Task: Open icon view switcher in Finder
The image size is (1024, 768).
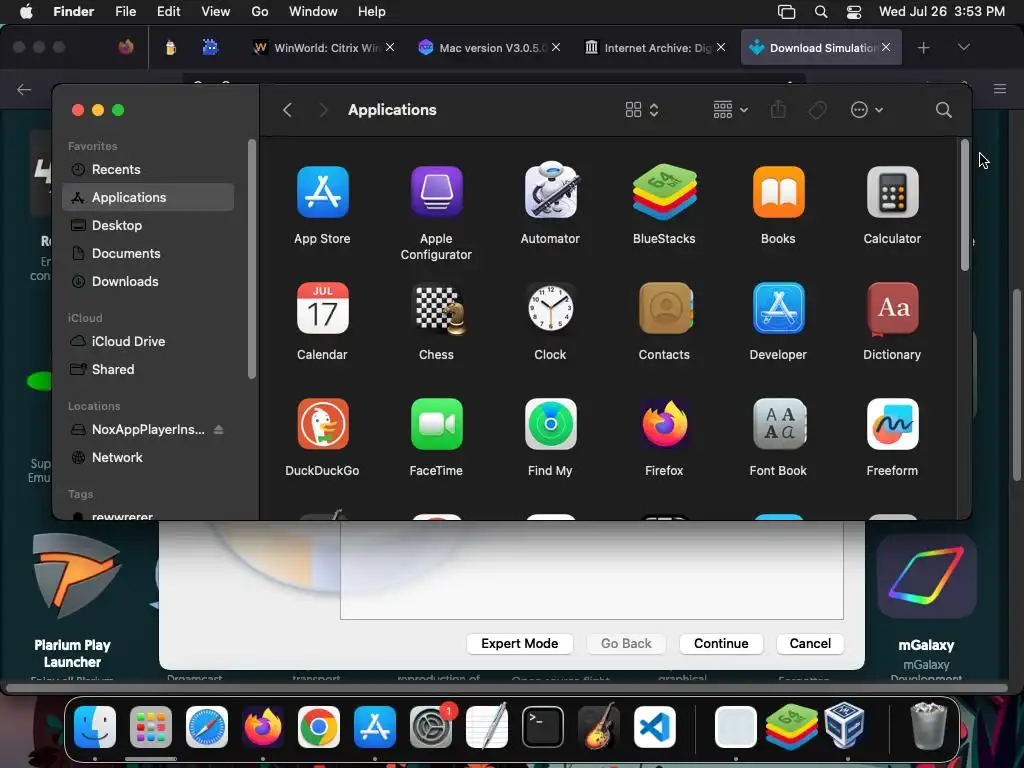Action: point(641,110)
